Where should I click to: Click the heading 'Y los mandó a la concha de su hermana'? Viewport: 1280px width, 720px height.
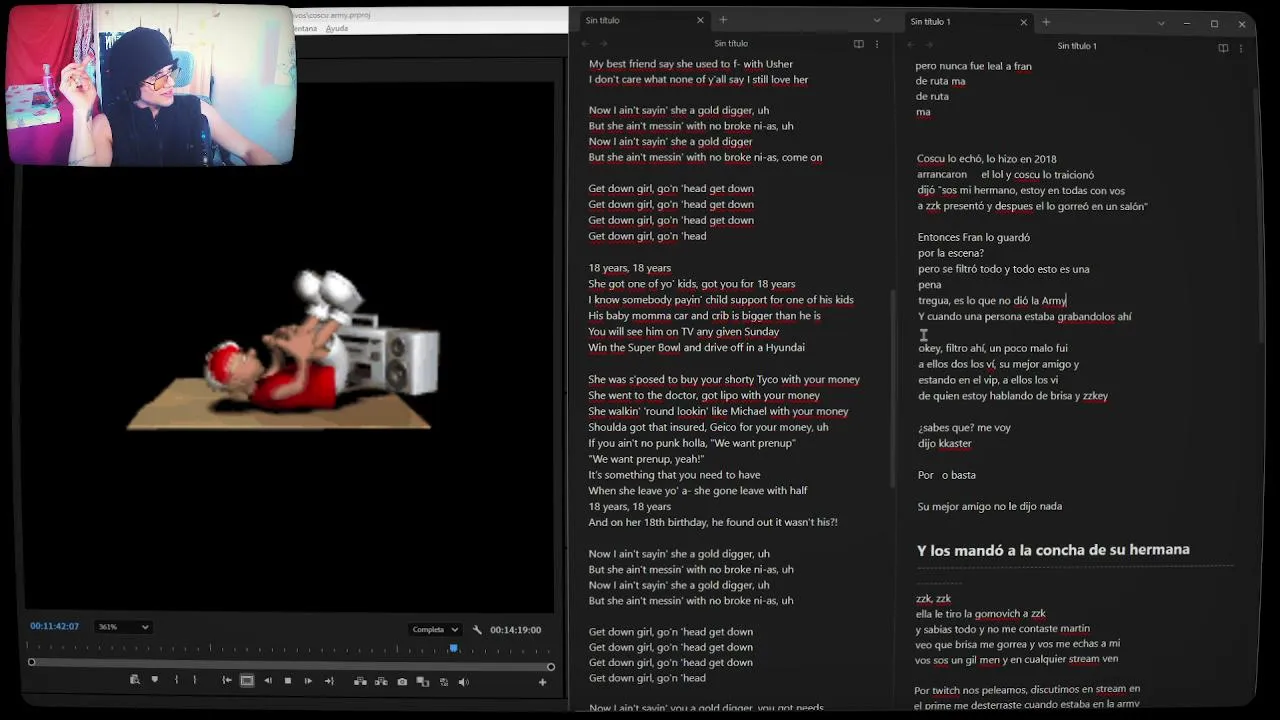click(x=1053, y=550)
